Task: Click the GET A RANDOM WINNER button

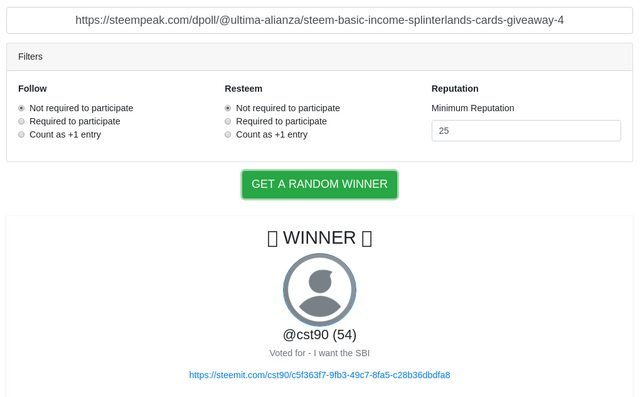Action: pos(320,184)
